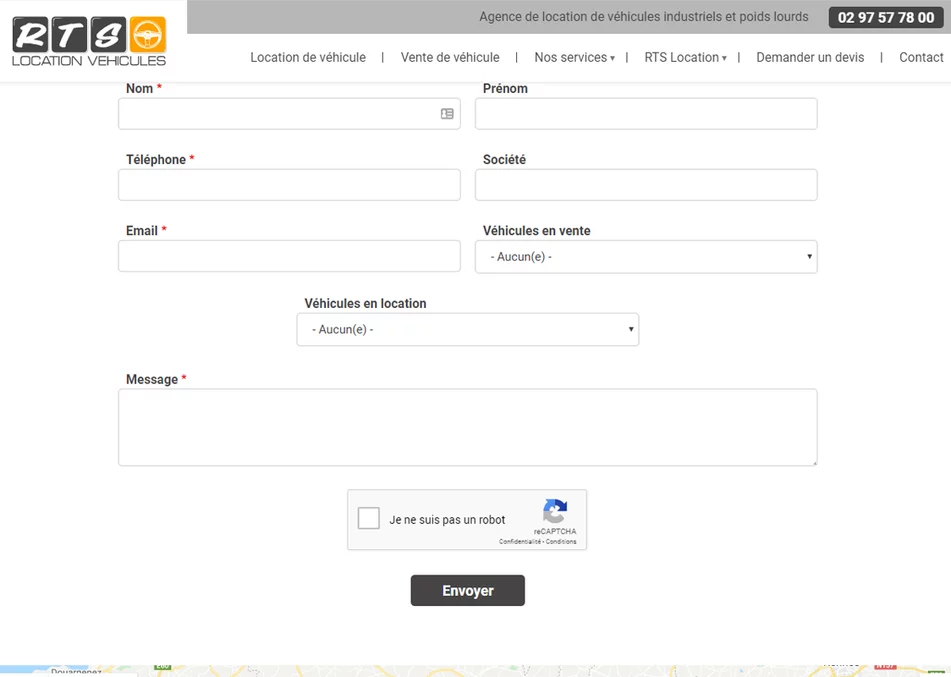Open the Location de véhicule page
Image resolution: width=951 pixels, height=677 pixels.
(308, 58)
